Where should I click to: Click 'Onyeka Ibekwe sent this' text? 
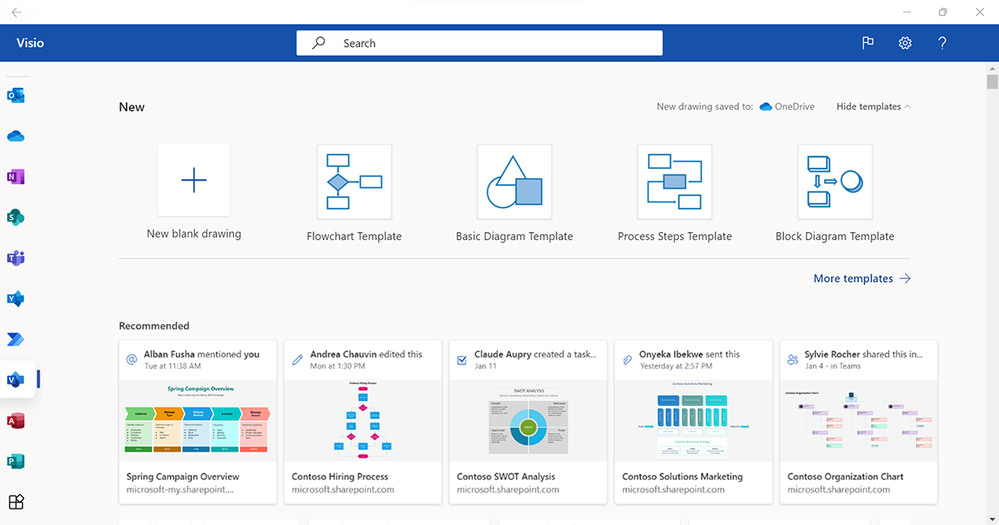coord(689,354)
